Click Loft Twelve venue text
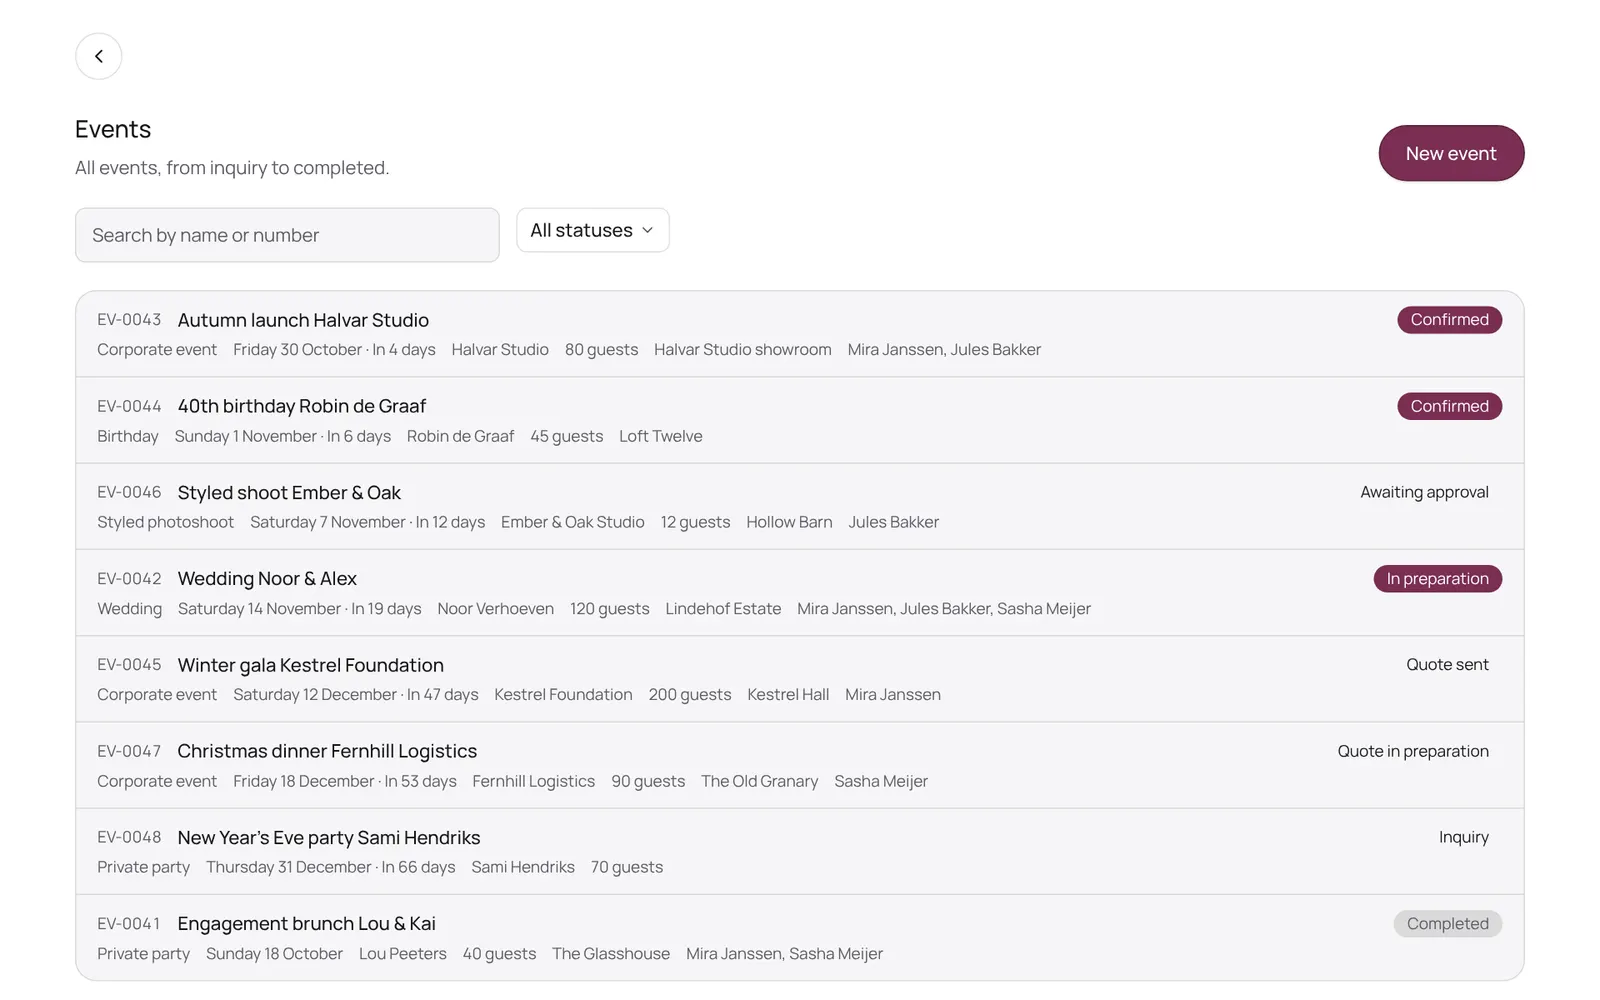This screenshot has width=1600, height=1000. tap(660, 436)
